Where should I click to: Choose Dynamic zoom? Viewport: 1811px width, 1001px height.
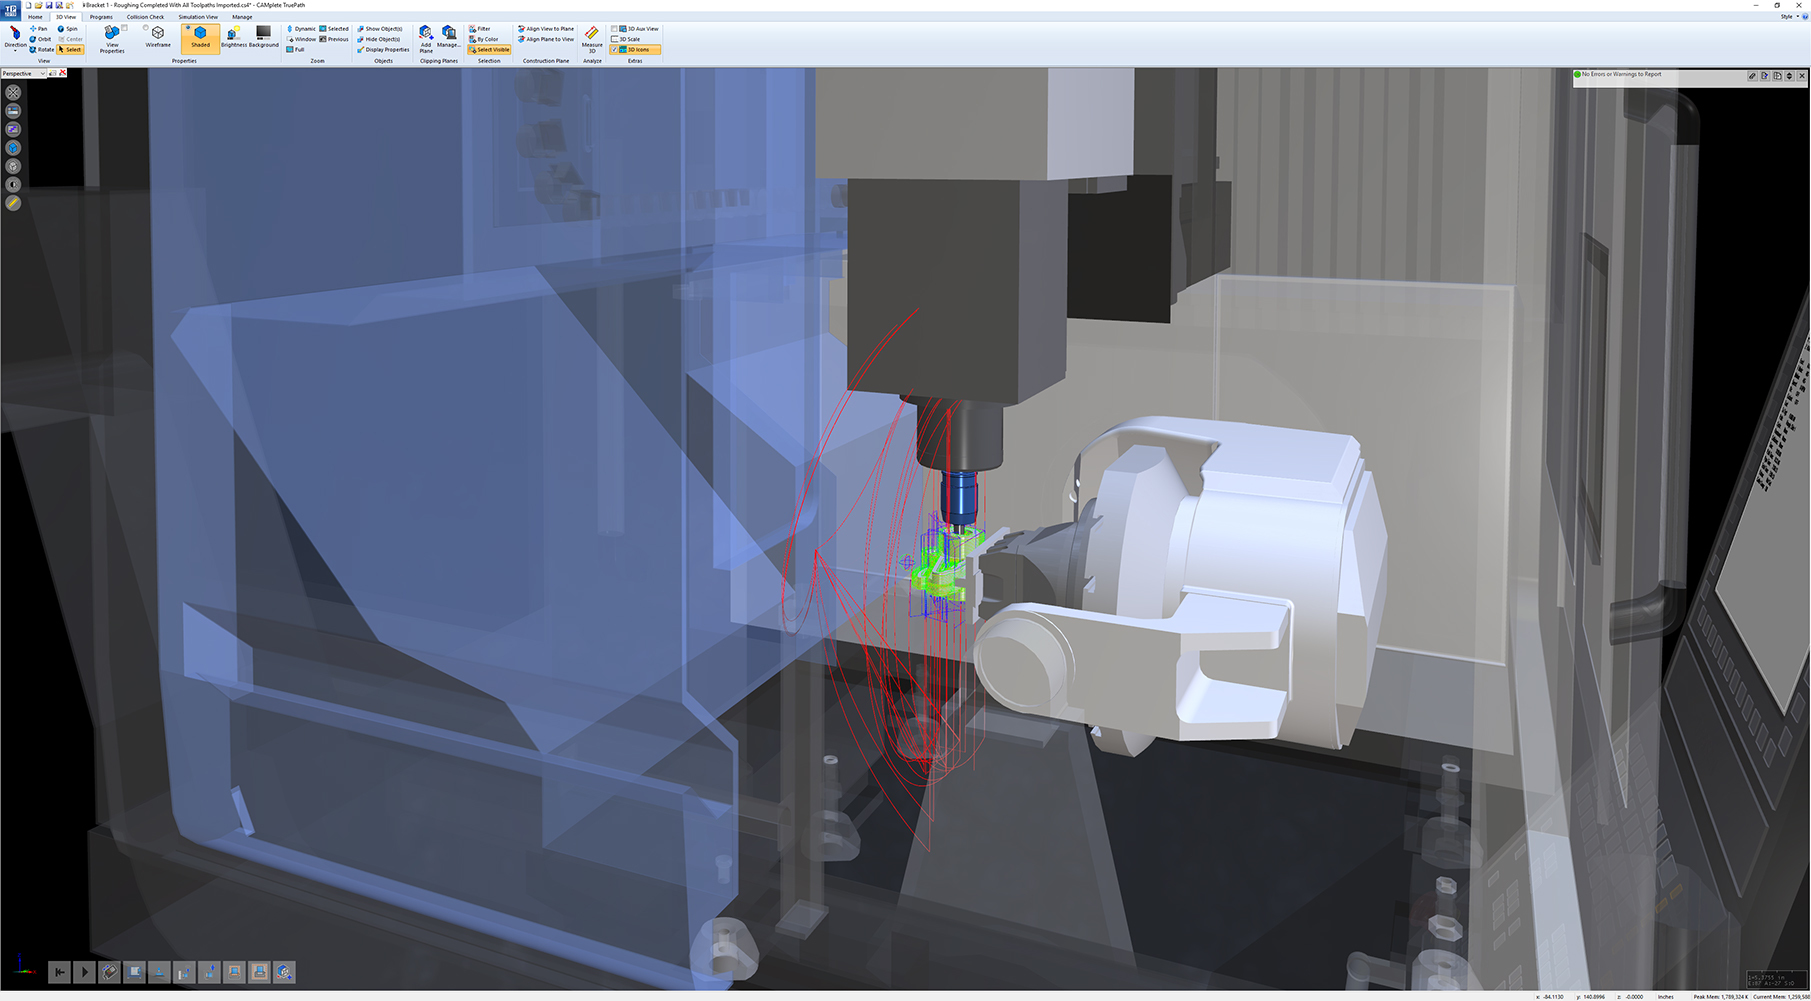tap(302, 29)
